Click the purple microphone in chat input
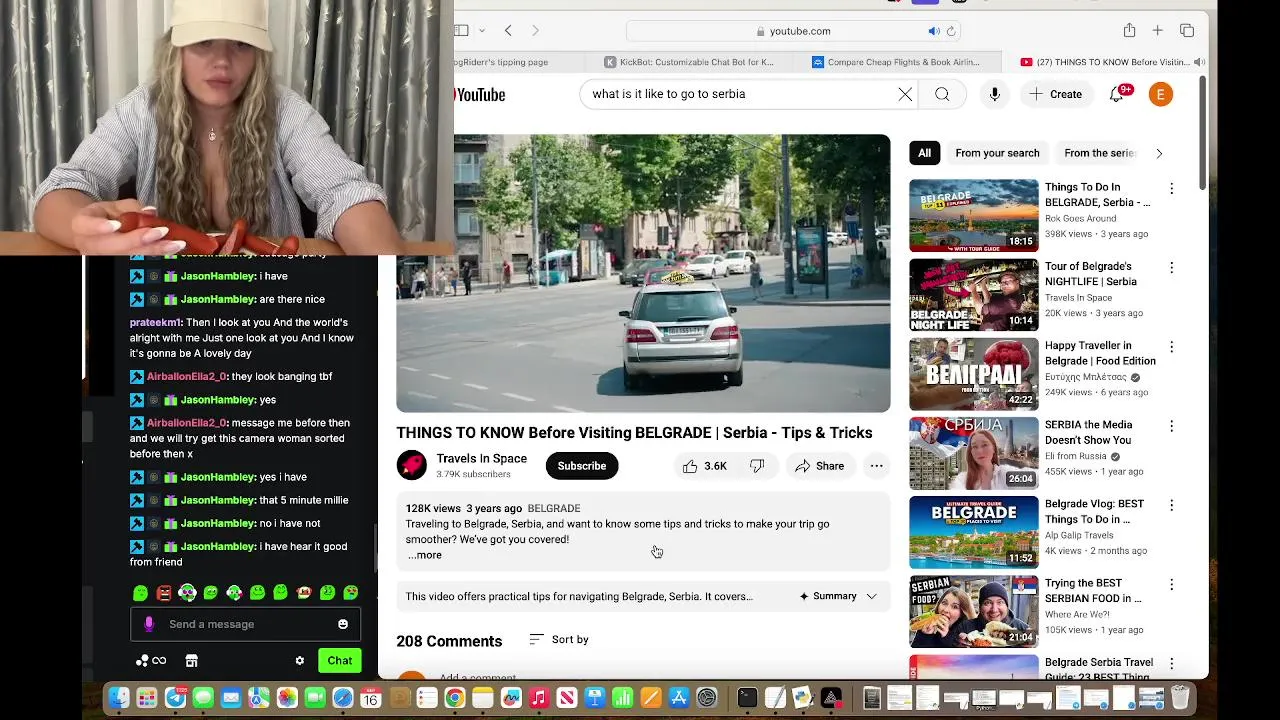This screenshot has height=720, width=1280. click(x=149, y=624)
